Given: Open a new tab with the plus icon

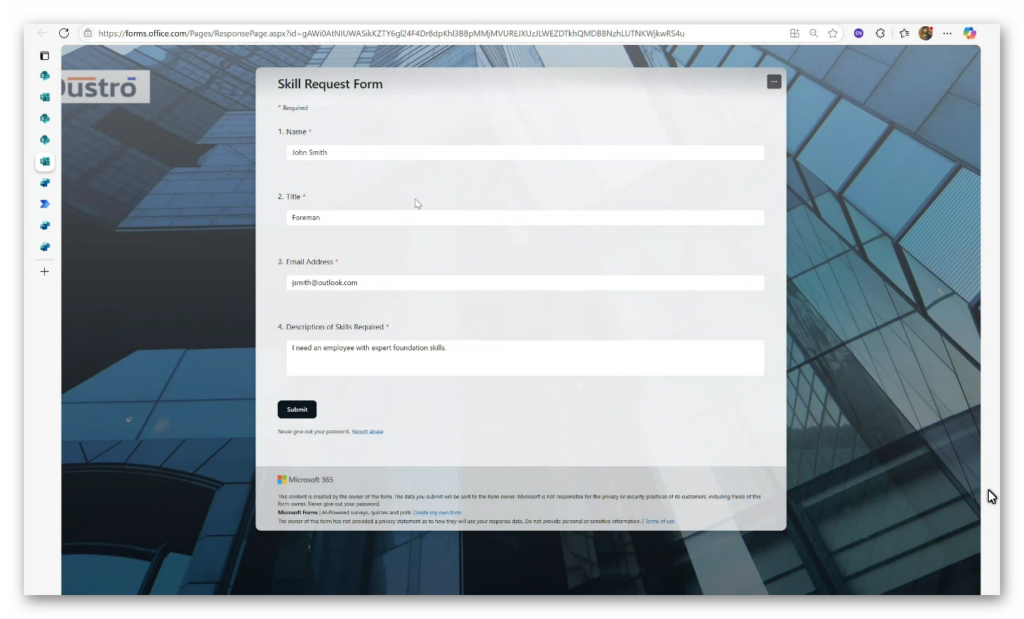Looking at the screenshot, I should coord(44,272).
